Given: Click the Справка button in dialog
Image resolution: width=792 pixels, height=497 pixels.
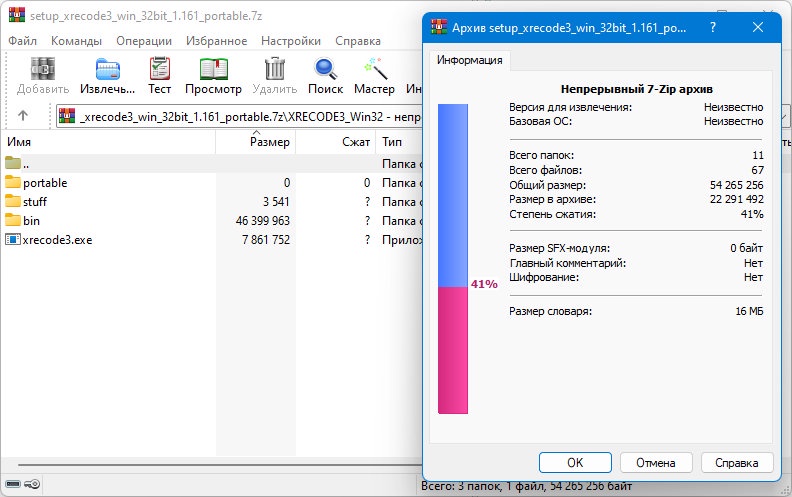Looking at the screenshot, I should tap(736, 463).
